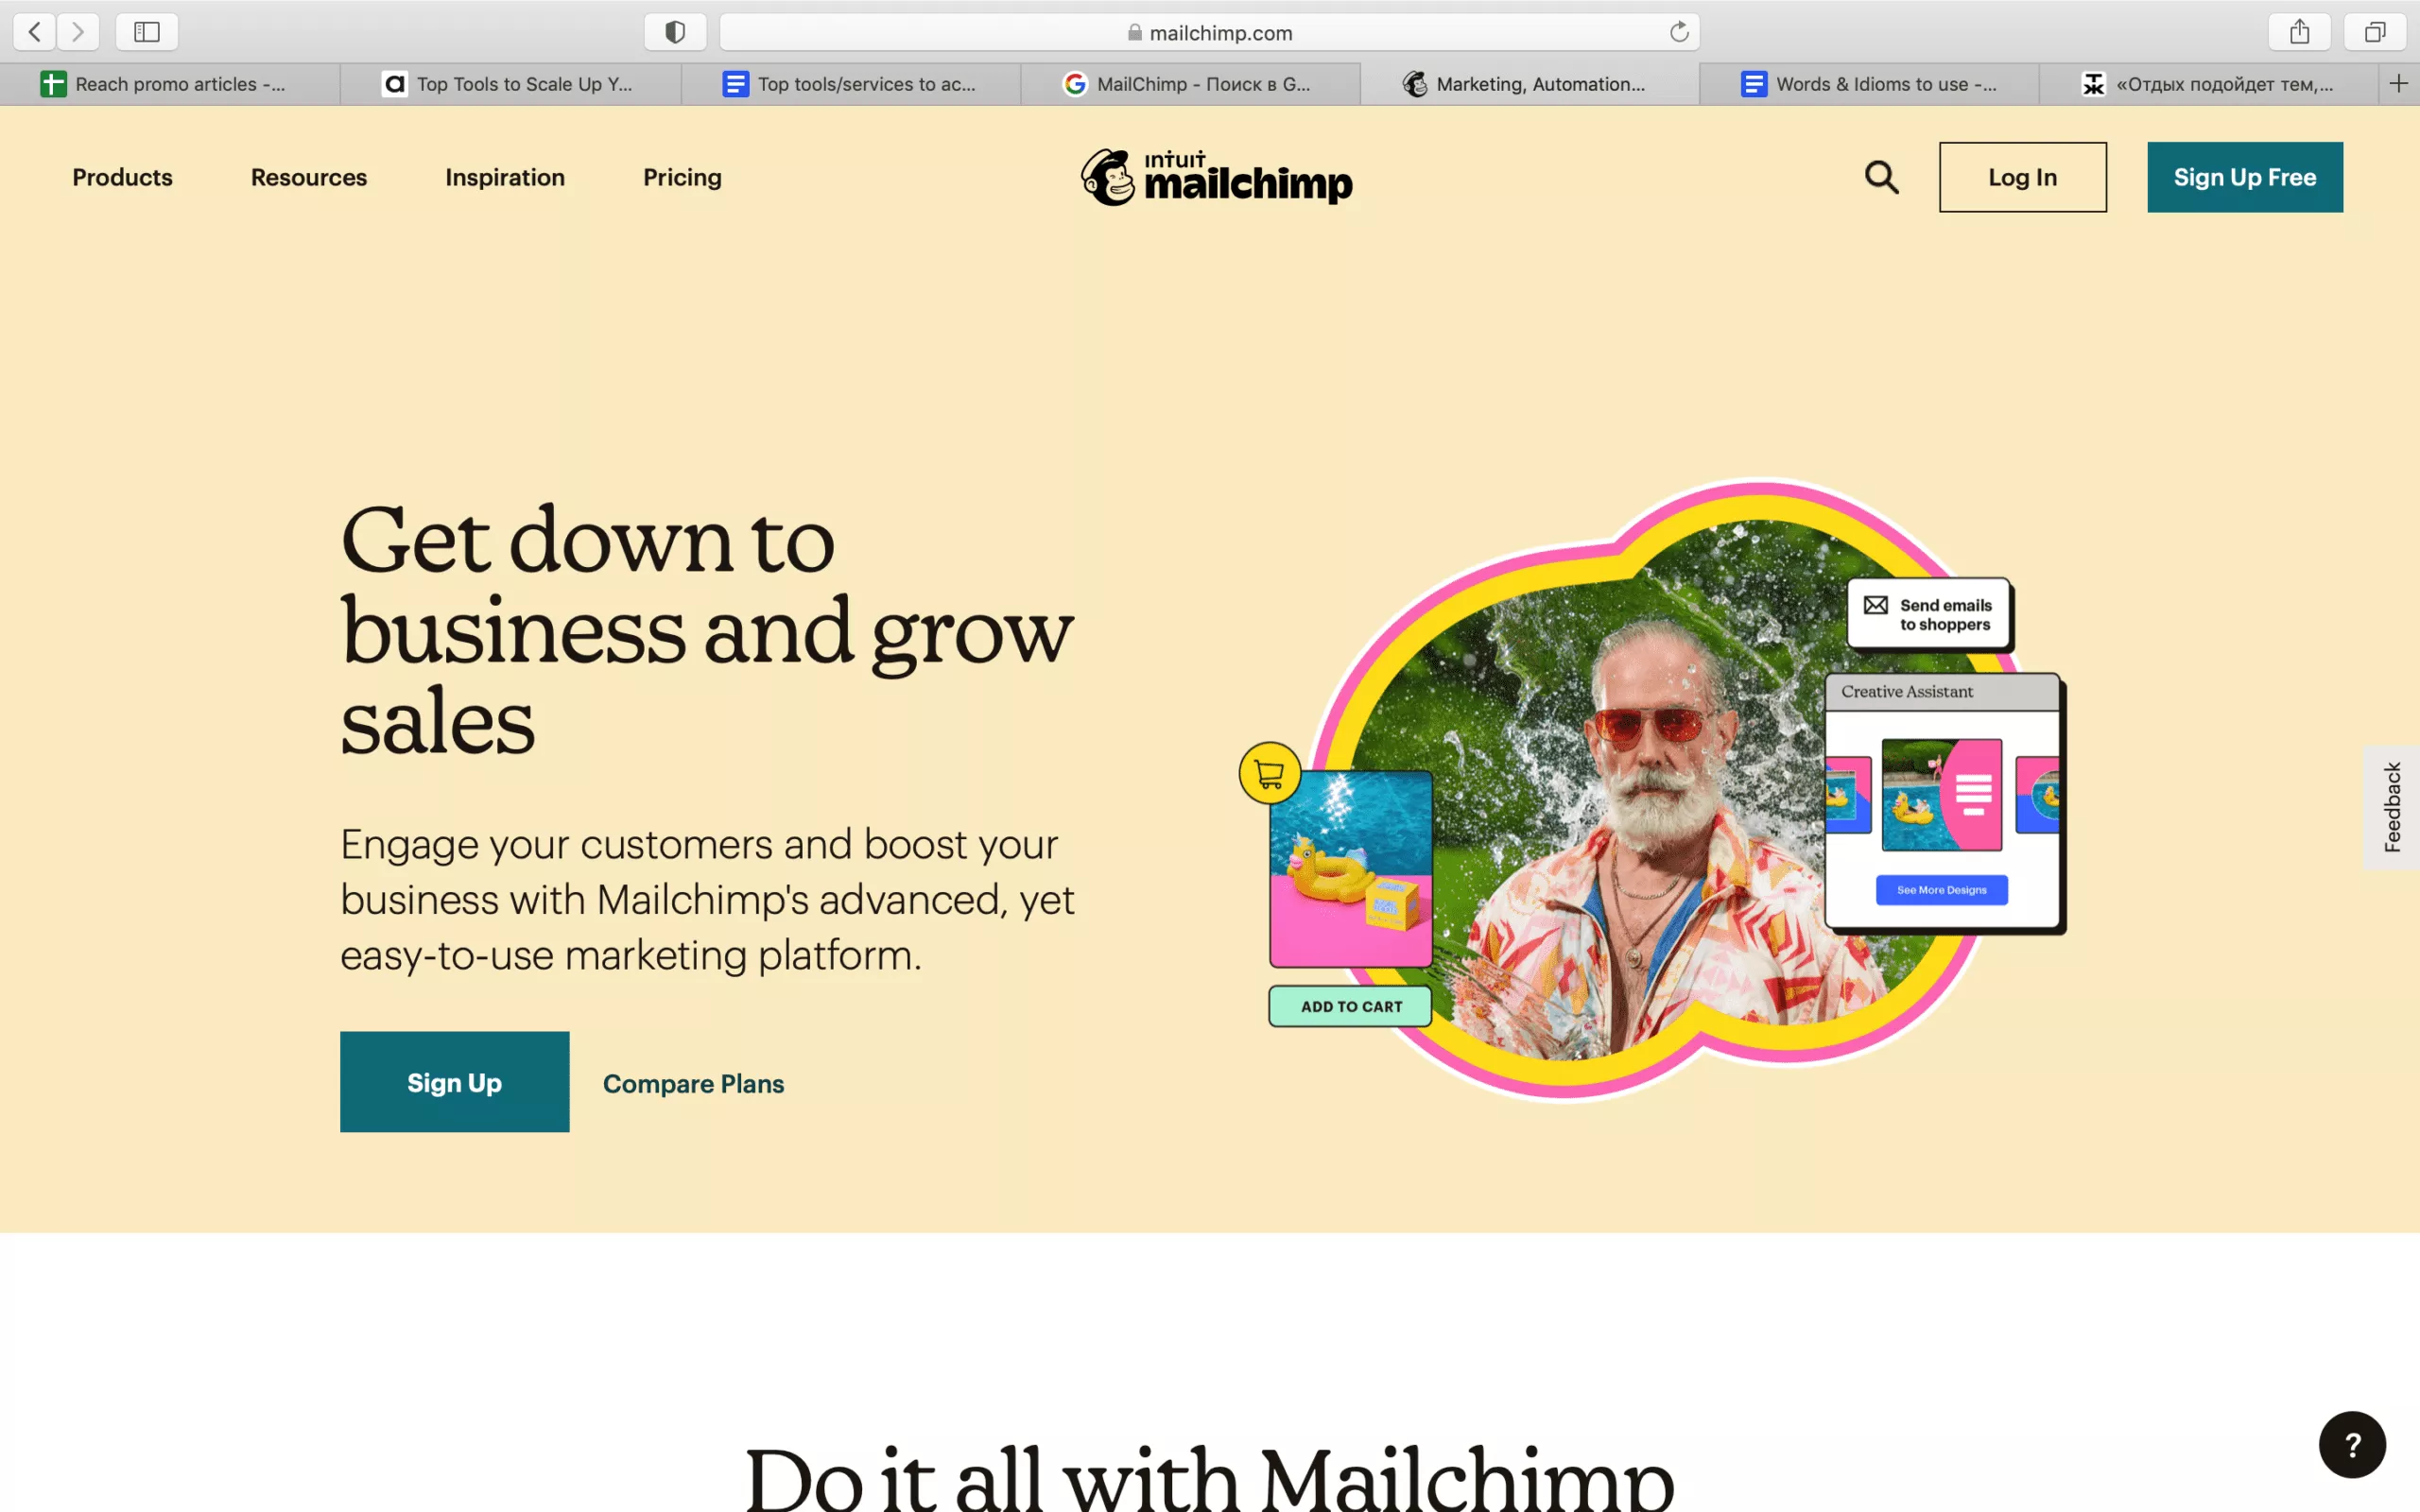2420x1512 pixels.
Task: Open the round help question-mark button
Action: tap(2352, 1444)
